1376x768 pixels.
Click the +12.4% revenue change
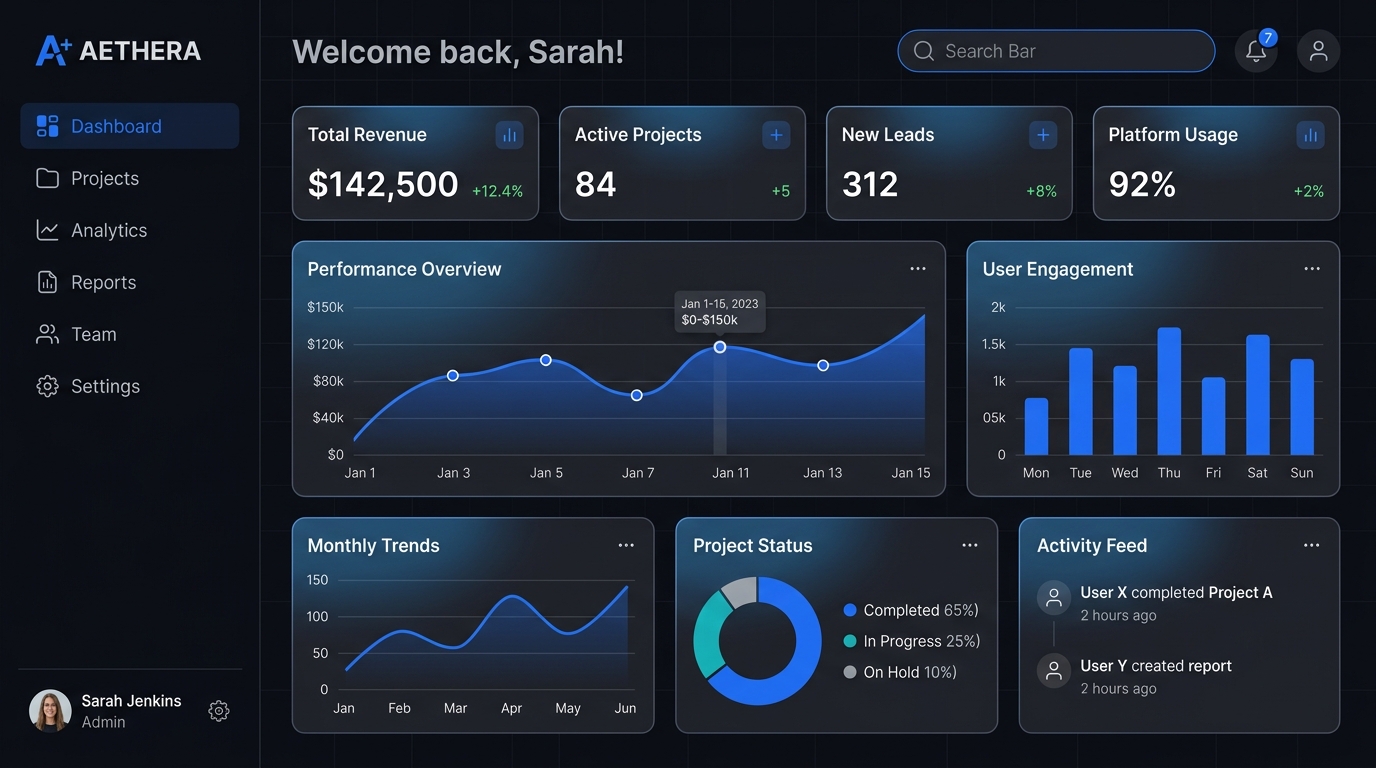click(x=497, y=191)
